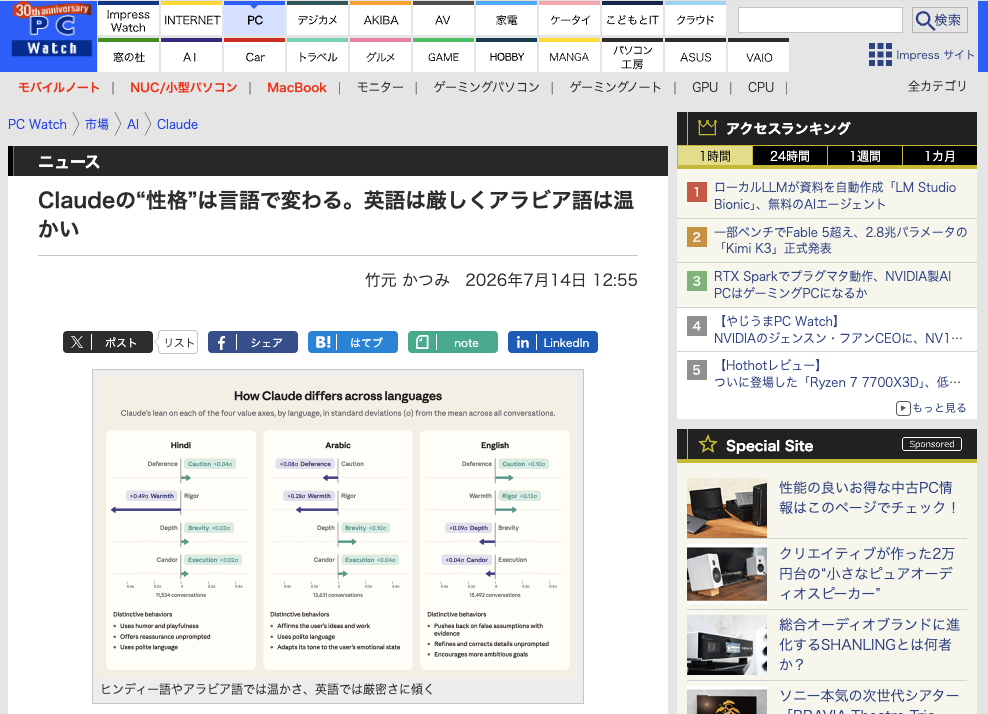Open the VAIO section
Screen dimensions: 988x714
(x=759, y=57)
